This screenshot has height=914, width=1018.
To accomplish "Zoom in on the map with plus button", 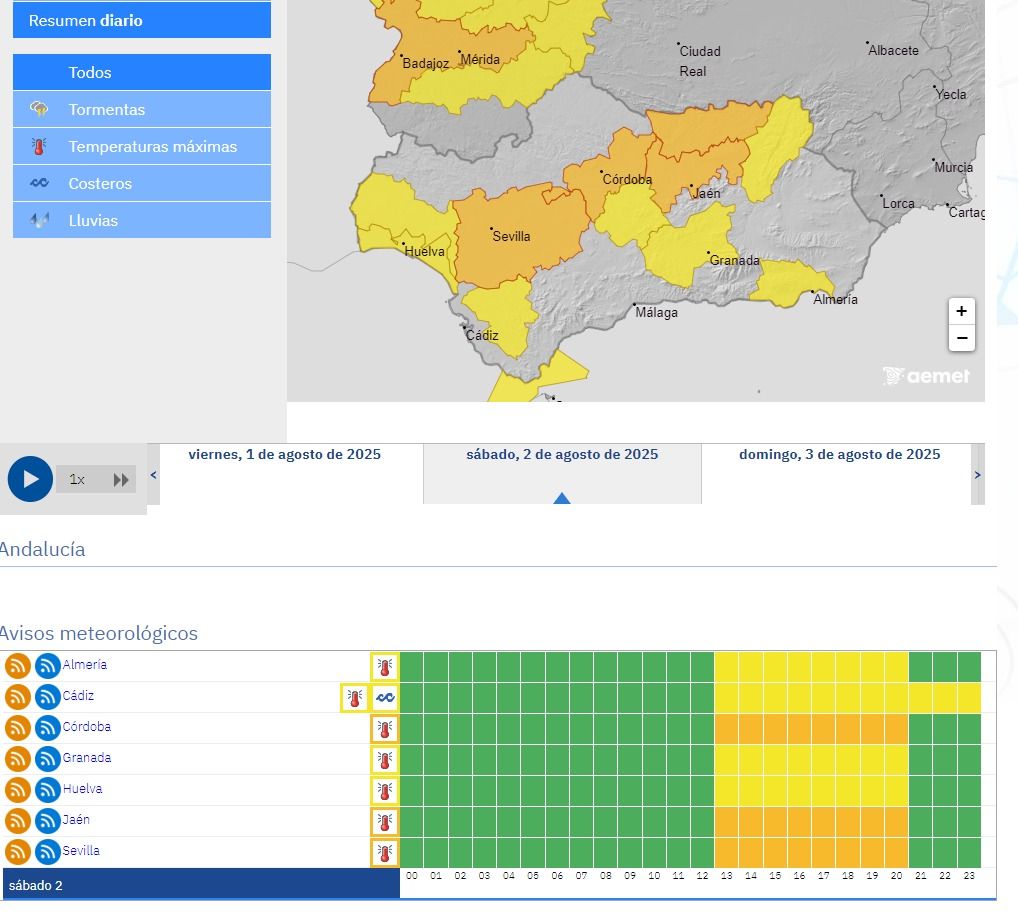I will (x=961, y=311).
